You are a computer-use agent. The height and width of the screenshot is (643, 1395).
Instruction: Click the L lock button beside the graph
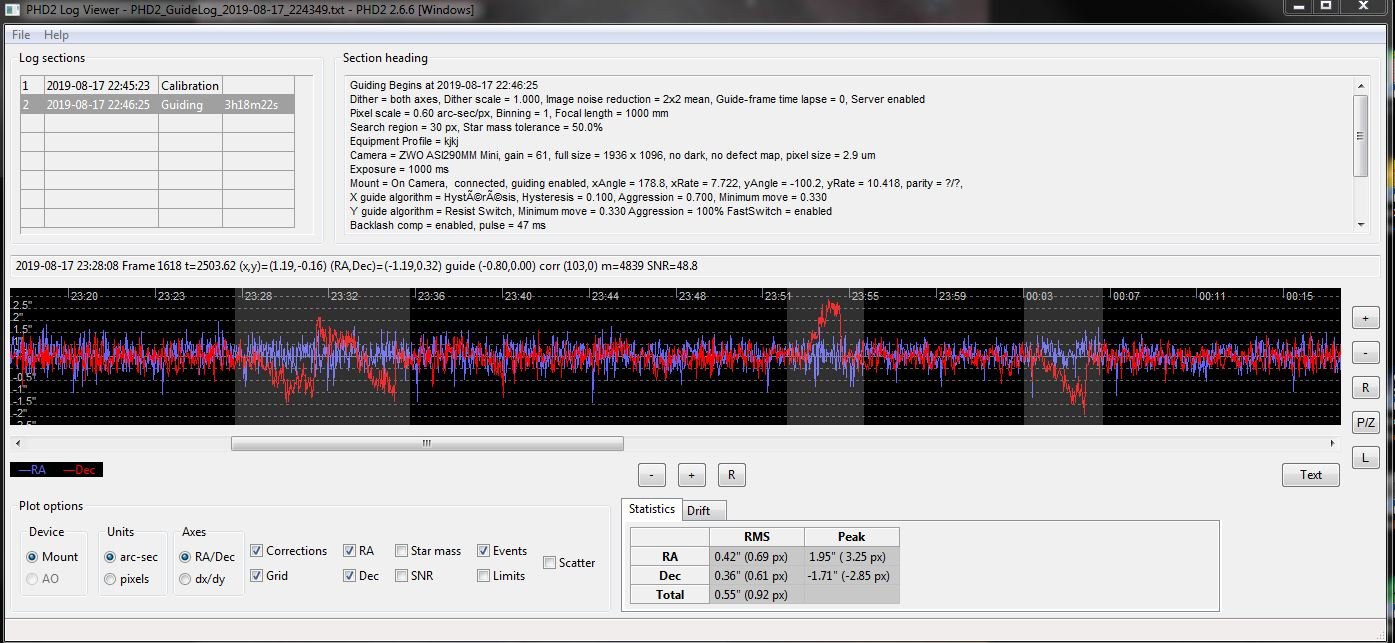(1365, 458)
